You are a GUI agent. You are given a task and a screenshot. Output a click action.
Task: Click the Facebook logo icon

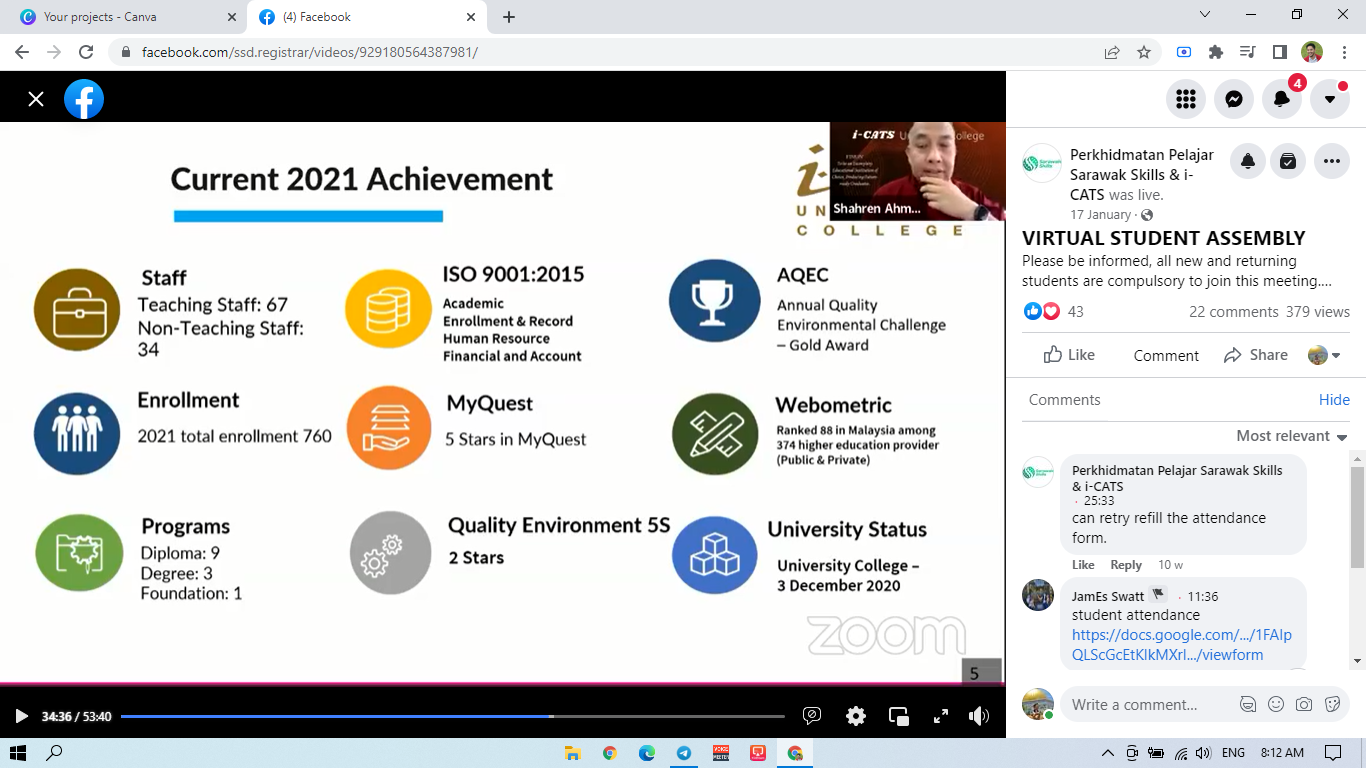point(84,99)
